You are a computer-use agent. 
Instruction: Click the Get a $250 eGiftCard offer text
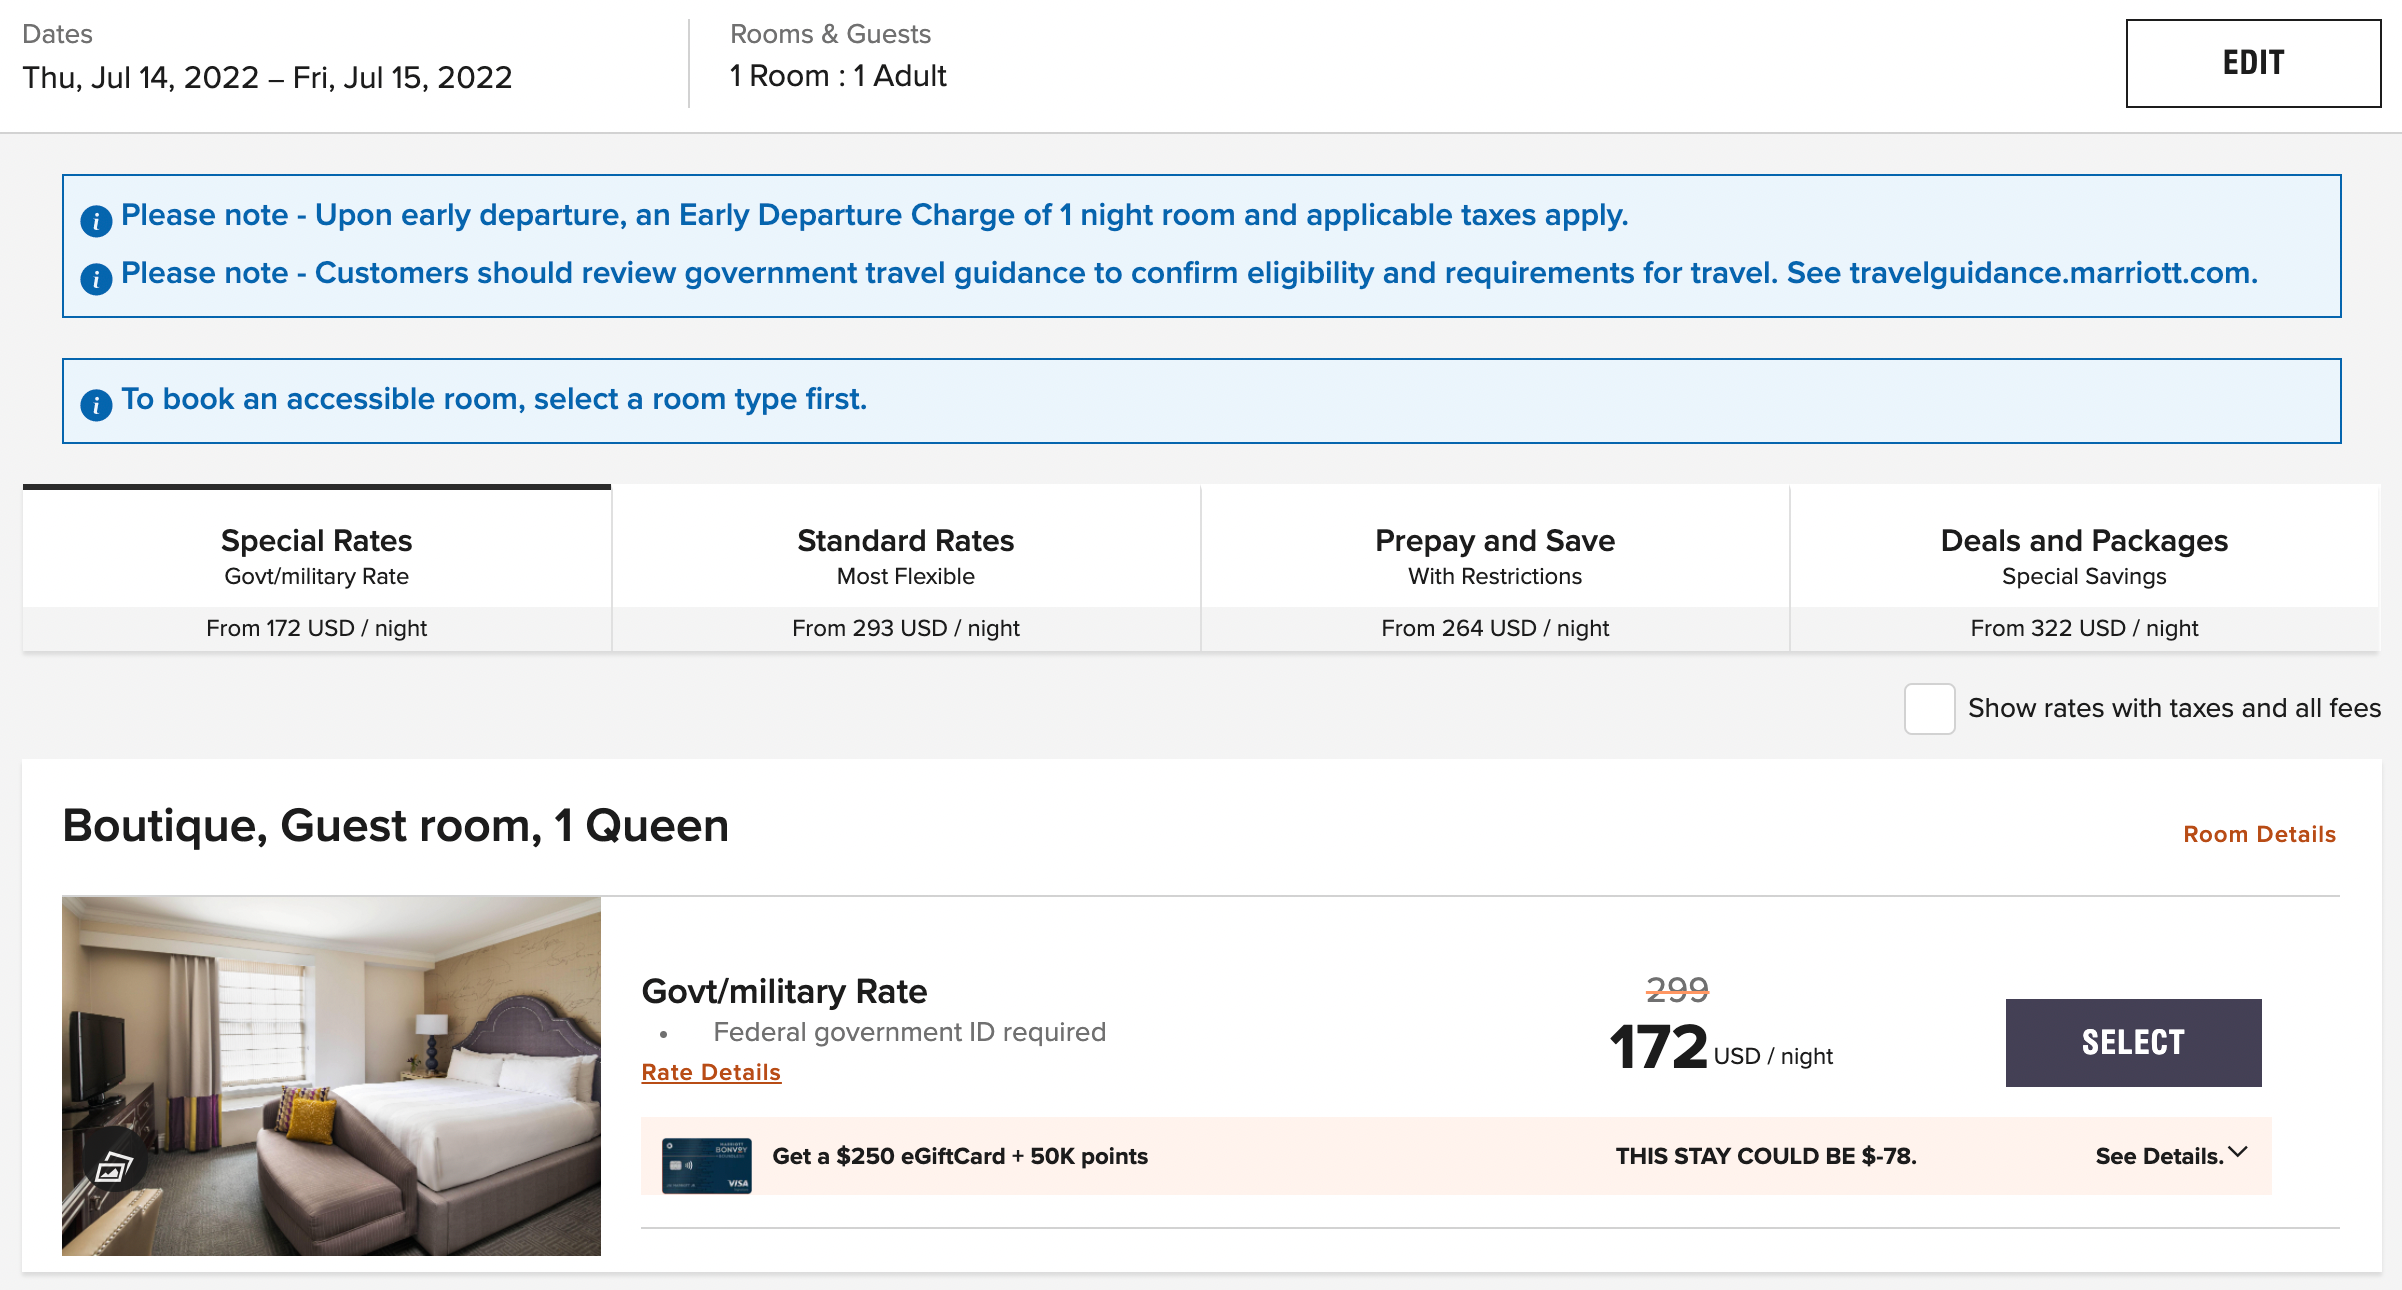(959, 1156)
